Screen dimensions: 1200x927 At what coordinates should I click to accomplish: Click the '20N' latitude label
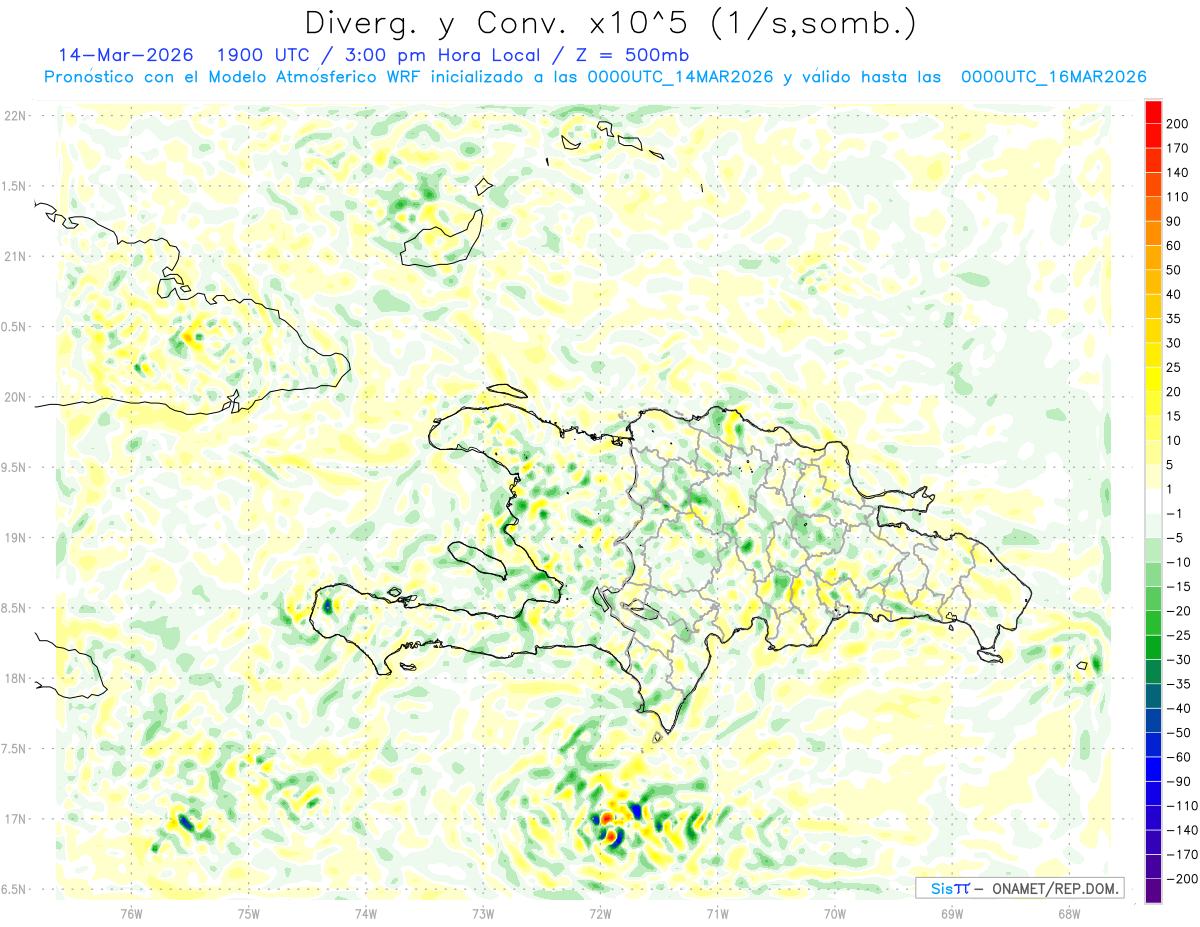pyautogui.click(x=14, y=397)
